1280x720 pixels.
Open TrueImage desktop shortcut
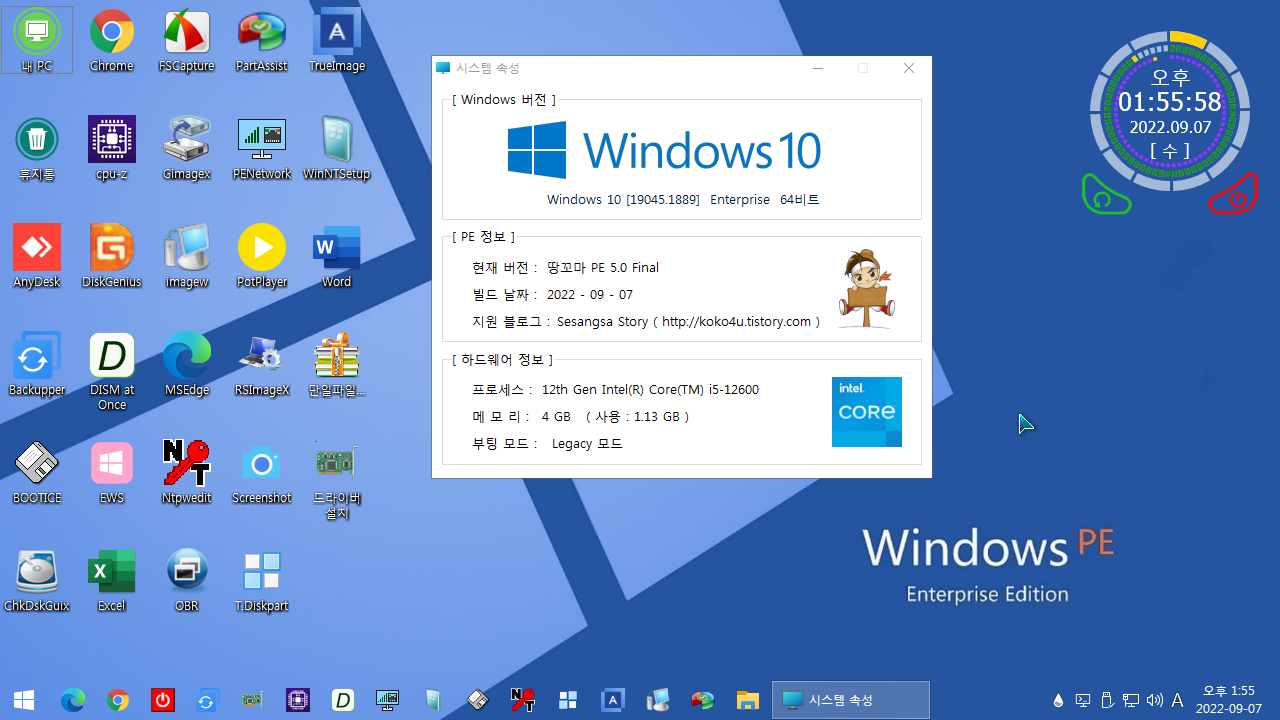[337, 42]
